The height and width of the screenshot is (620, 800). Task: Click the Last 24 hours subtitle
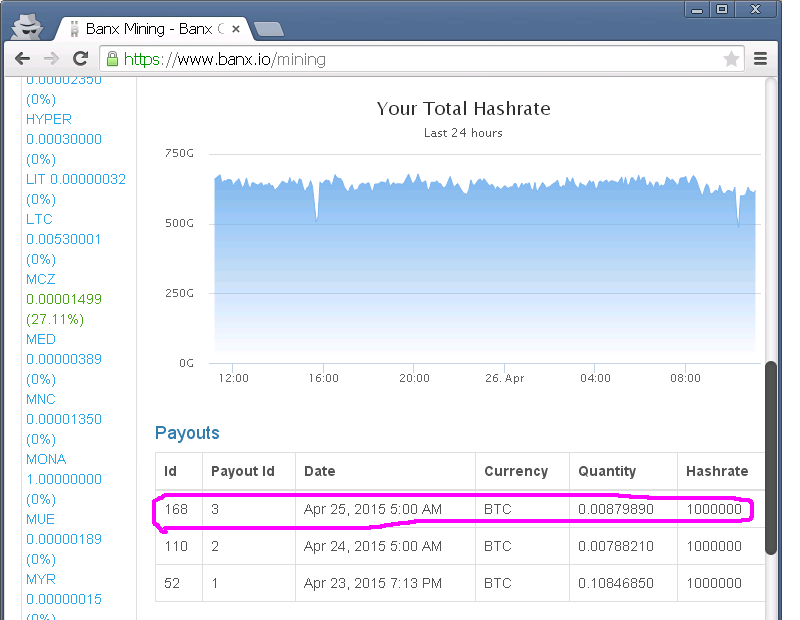(463, 133)
